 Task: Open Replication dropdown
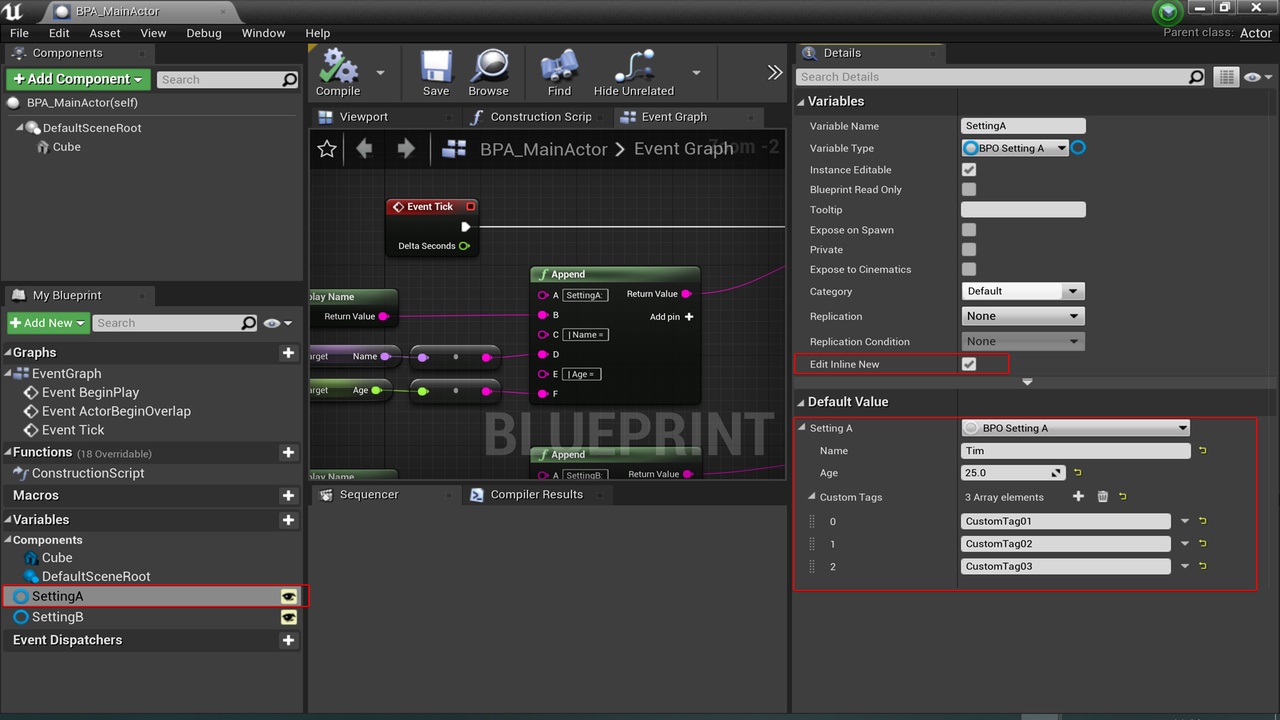click(x=1023, y=316)
